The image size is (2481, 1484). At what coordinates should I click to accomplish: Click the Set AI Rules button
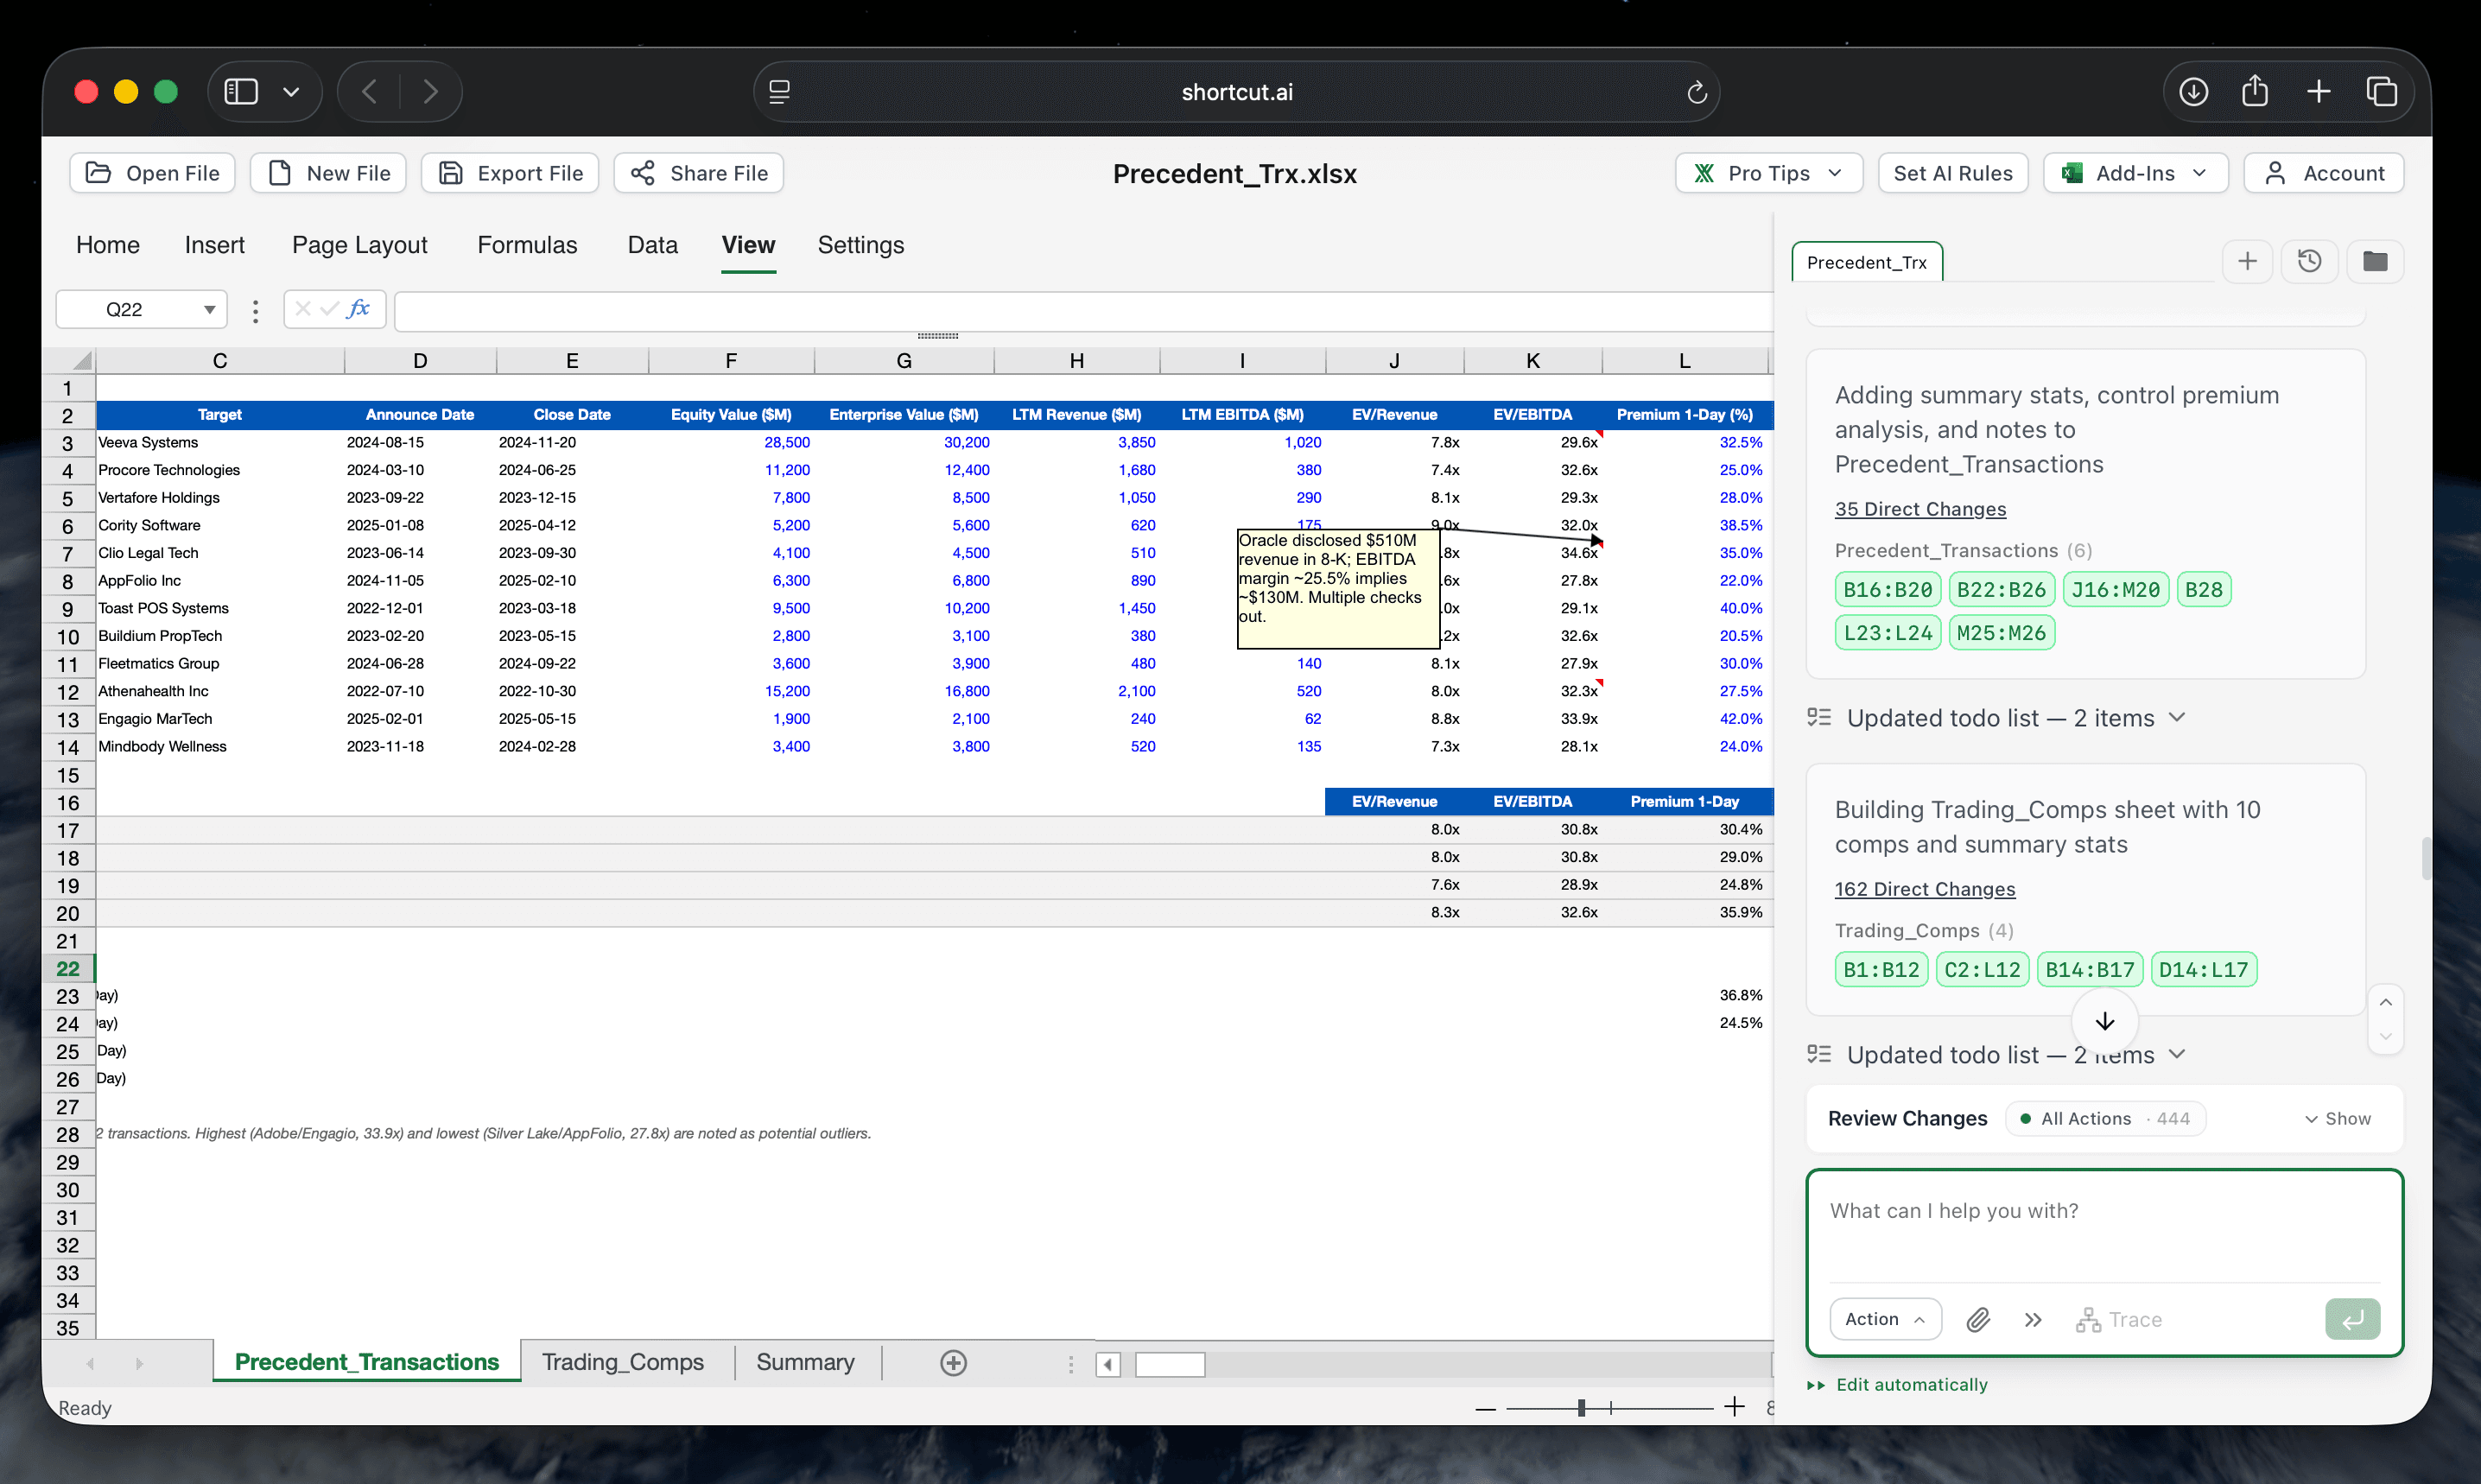point(1953,172)
